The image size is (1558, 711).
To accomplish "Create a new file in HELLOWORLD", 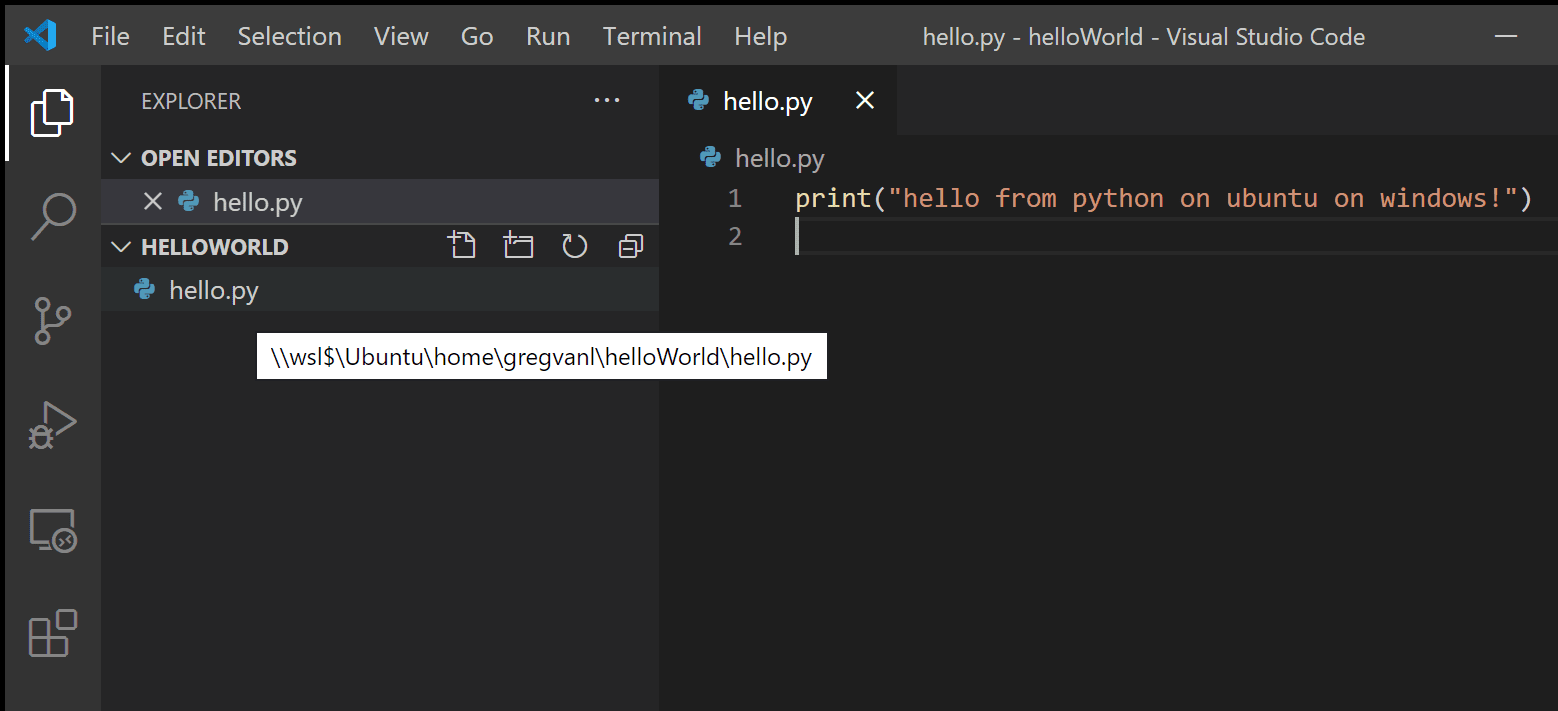I will click(x=462, y=245).
